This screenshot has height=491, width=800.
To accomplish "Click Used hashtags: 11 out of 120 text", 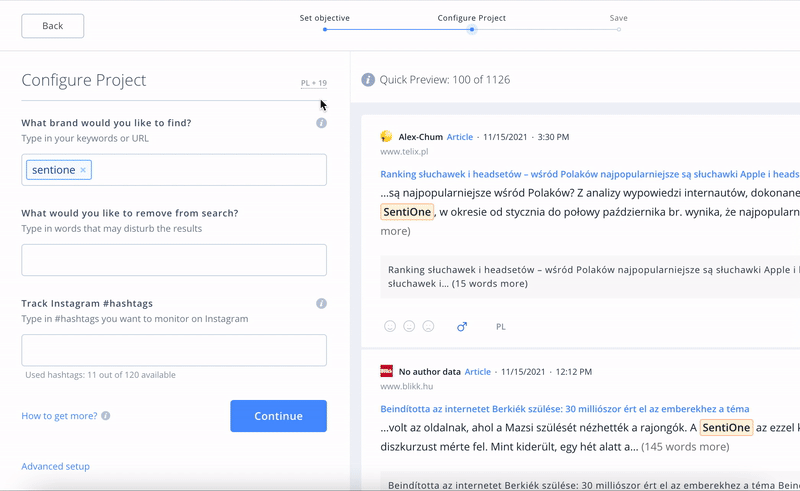I will pyautogui.click(x=101, y=375).
